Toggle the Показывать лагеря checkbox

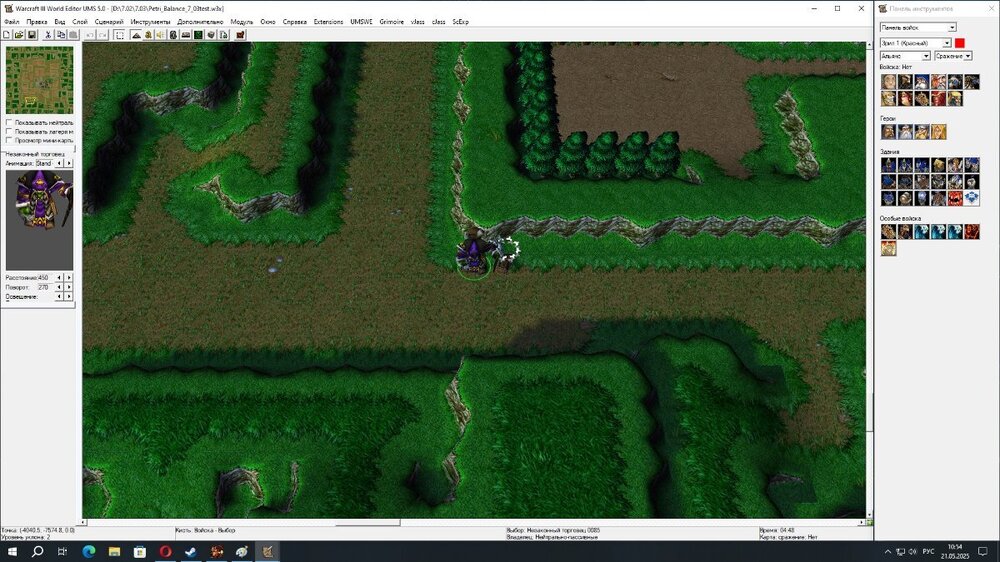click(x=10, y=131)
